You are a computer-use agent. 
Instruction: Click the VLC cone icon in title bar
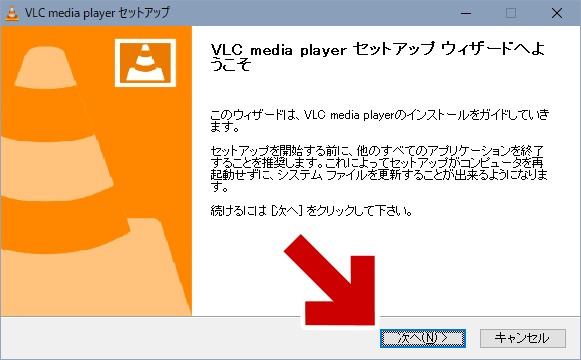12,13
